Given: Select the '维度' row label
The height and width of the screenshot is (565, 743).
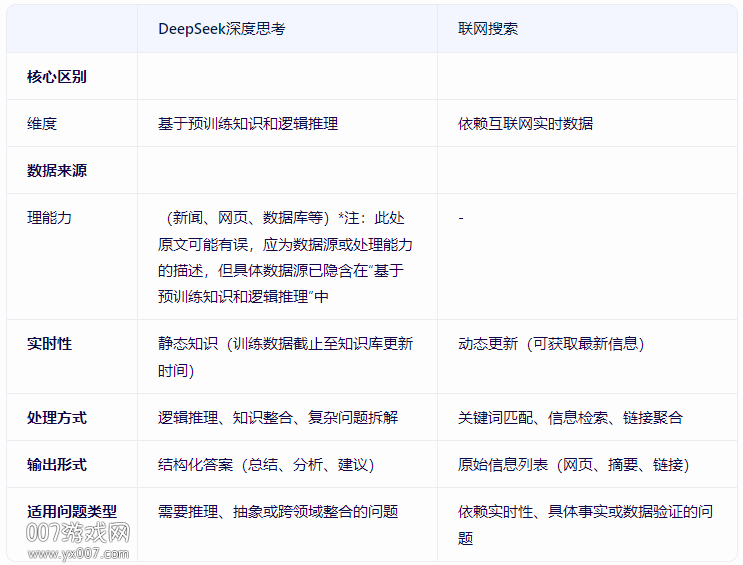Looking at the screenshot, I should pos(42,124).
